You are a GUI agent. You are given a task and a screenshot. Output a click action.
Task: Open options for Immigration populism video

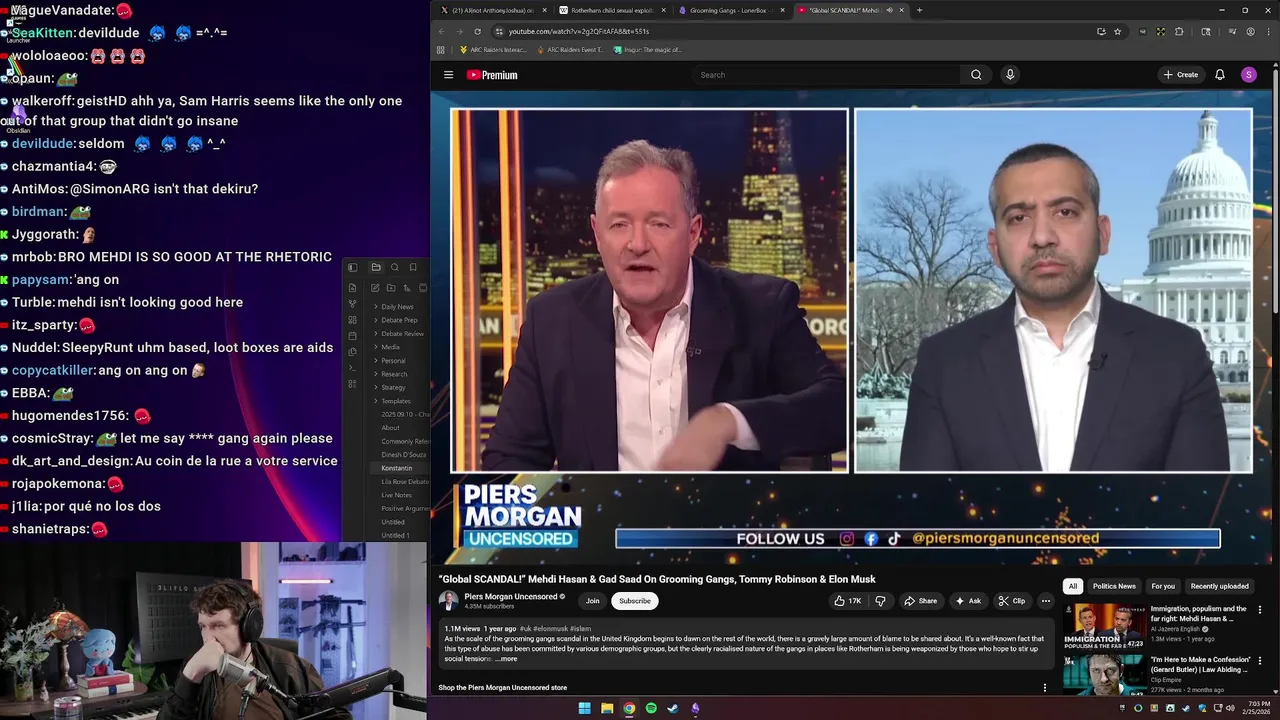pyautogui.click(x=1260, y=609)
